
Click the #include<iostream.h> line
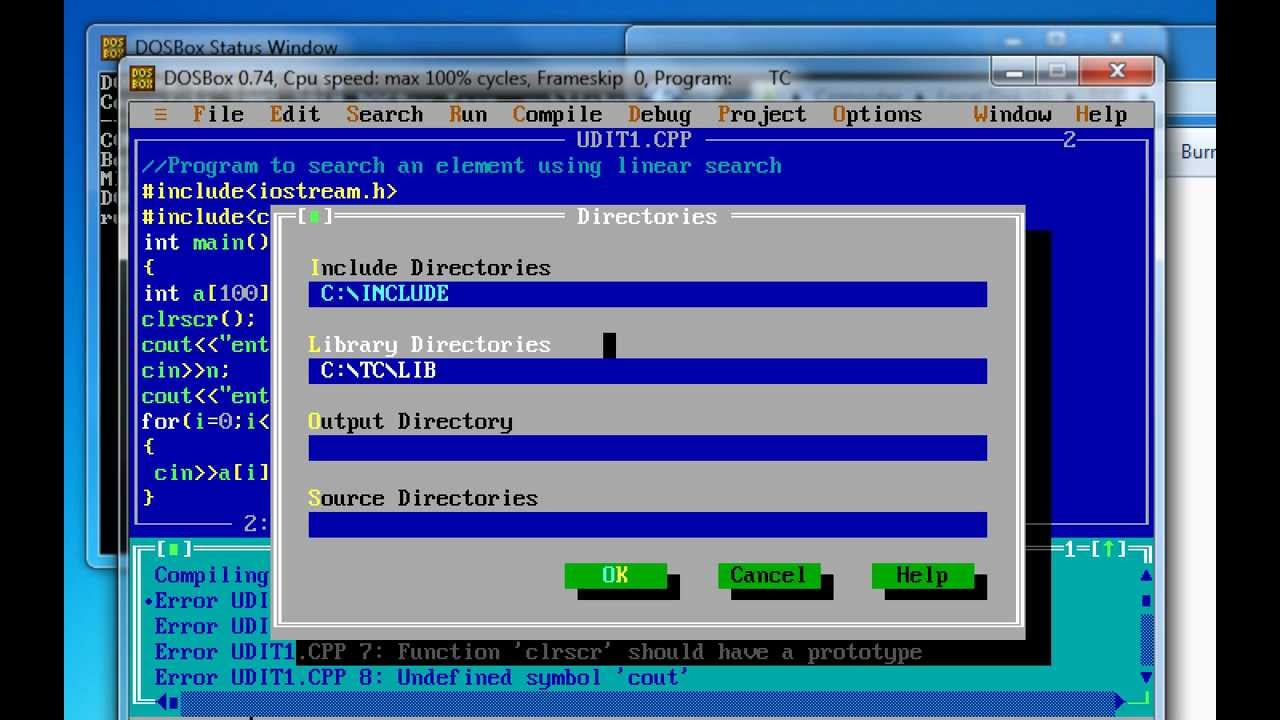269,191
